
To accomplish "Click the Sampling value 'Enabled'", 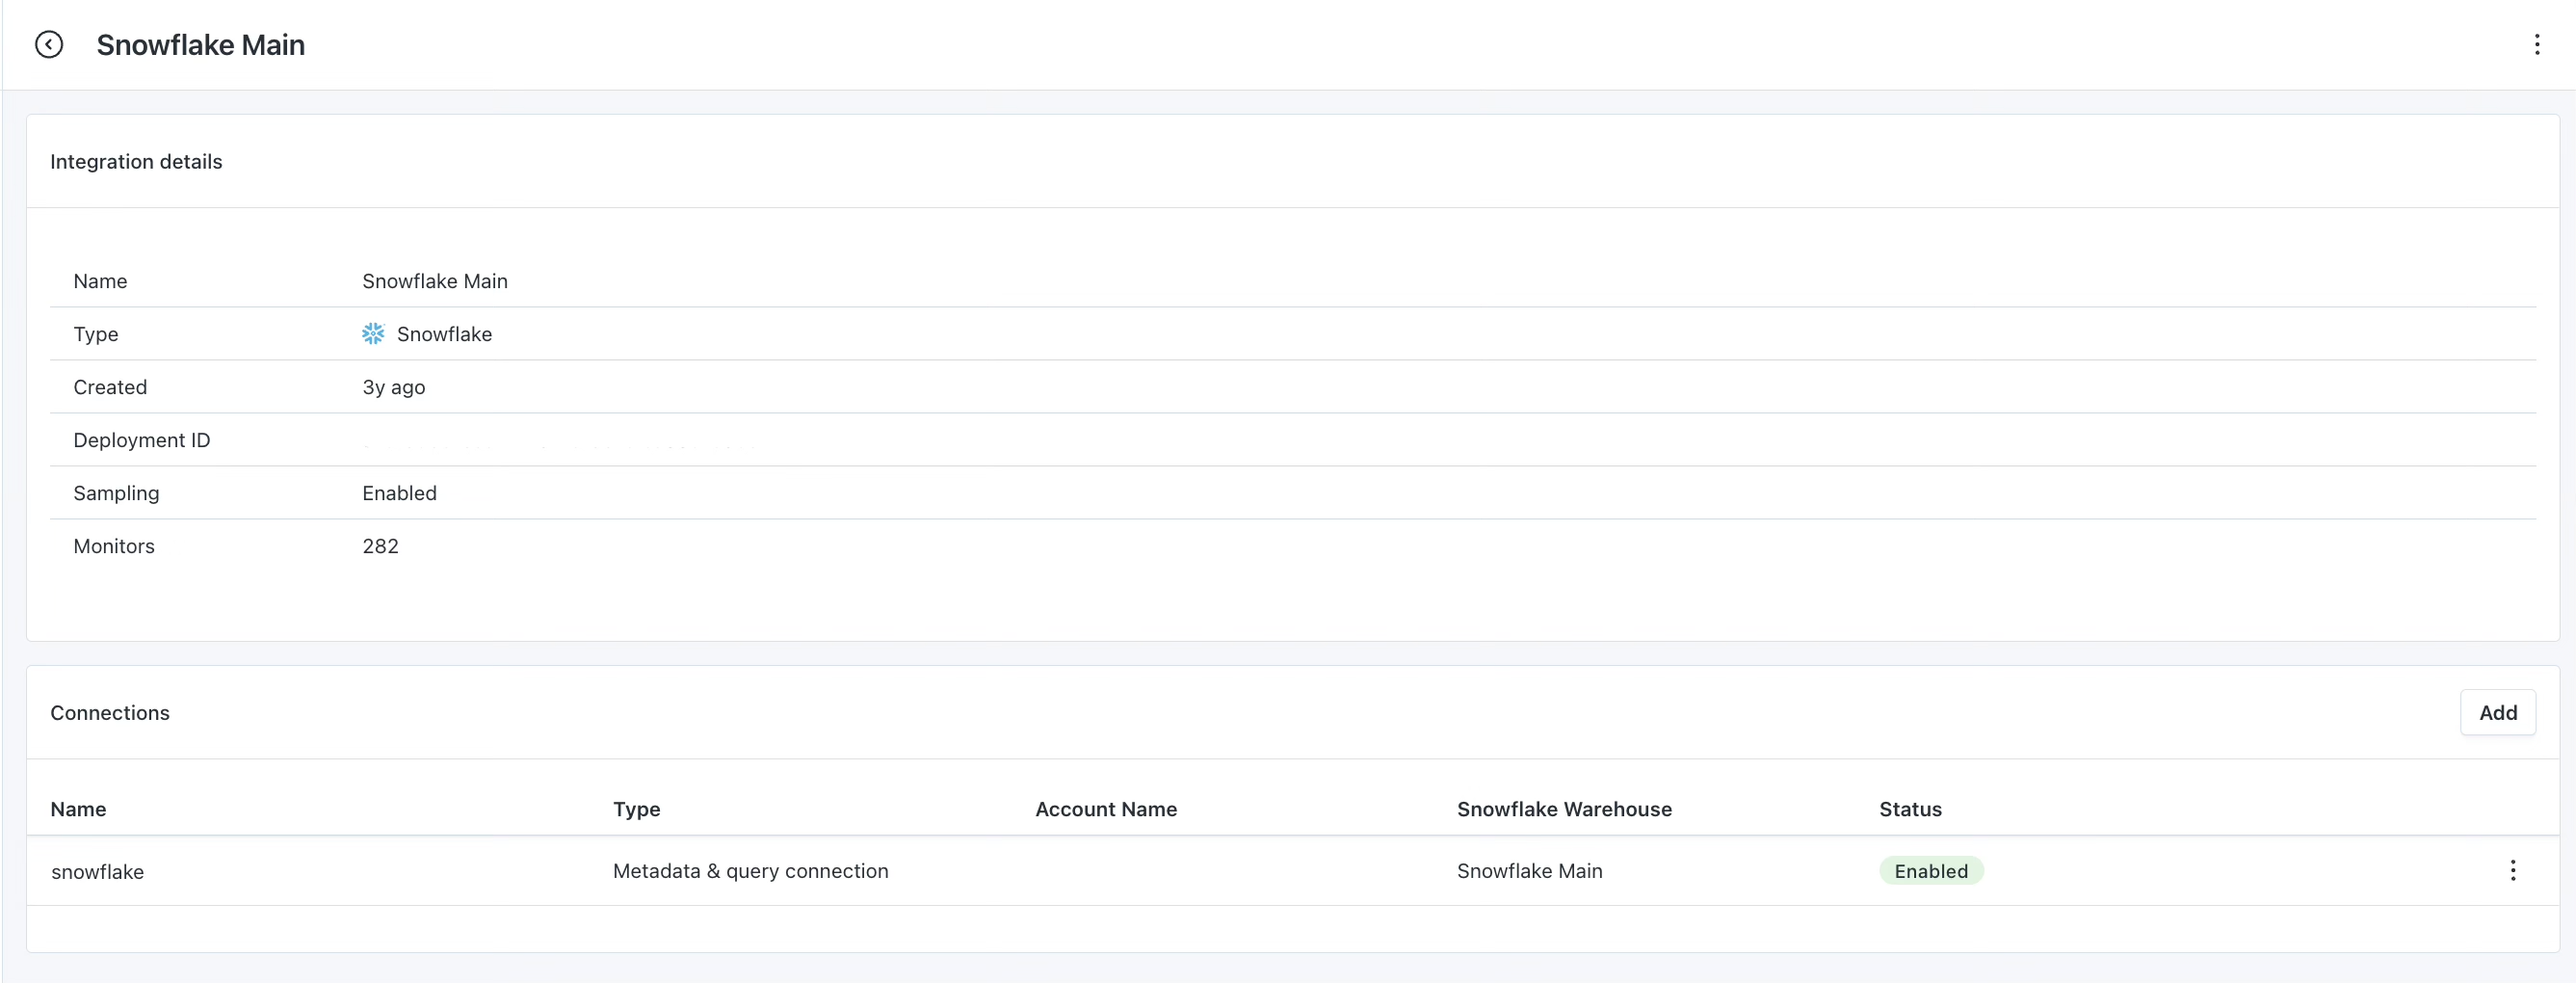I will 399,493.
